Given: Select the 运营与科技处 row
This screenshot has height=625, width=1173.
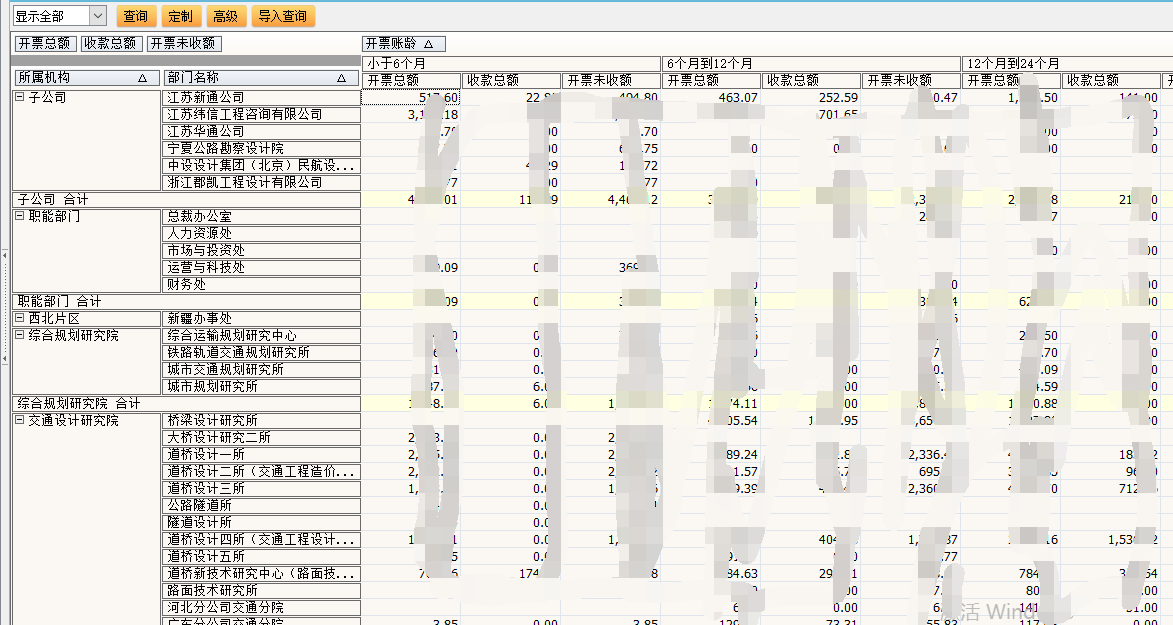Looking at the screenshot, I should pyautogui.click(x=261, y=267).
